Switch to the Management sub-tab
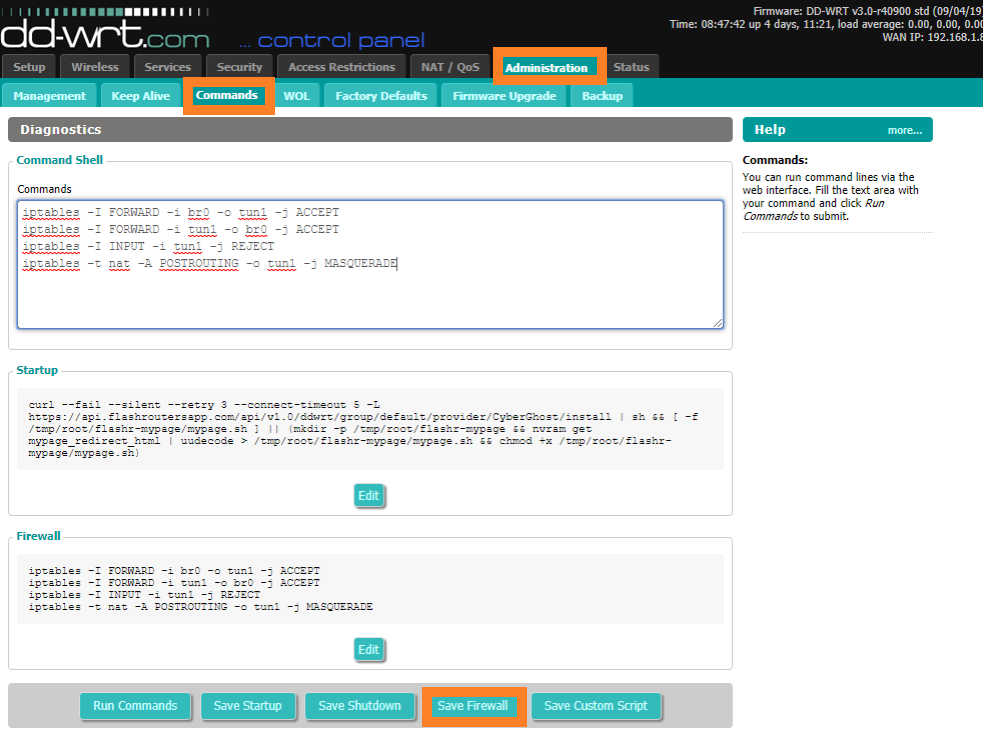983x732 pixels. click(50, 96)
